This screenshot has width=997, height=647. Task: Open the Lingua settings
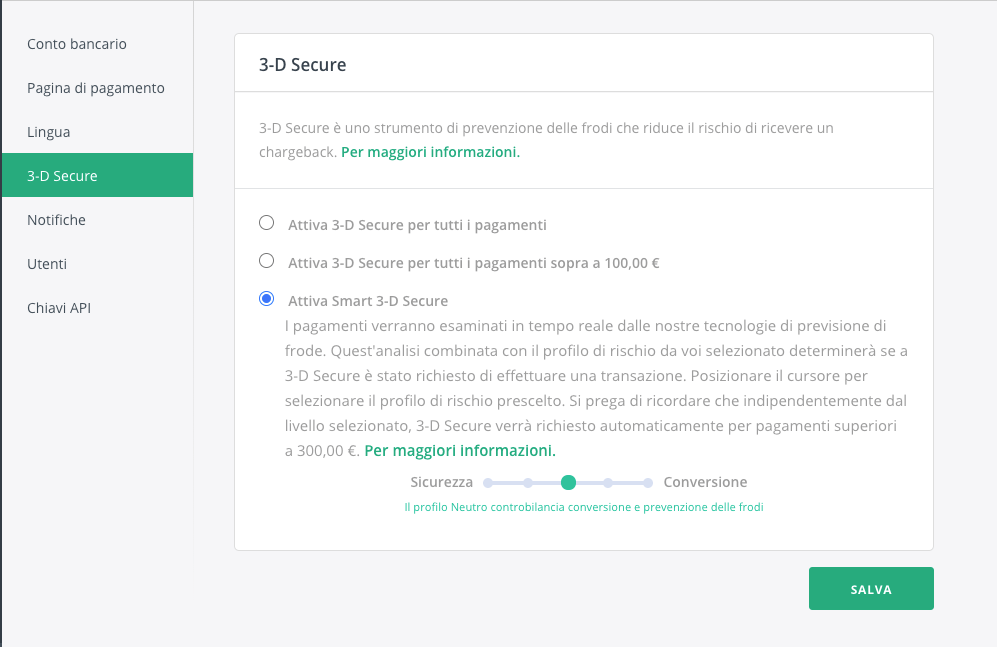(49, 132)
